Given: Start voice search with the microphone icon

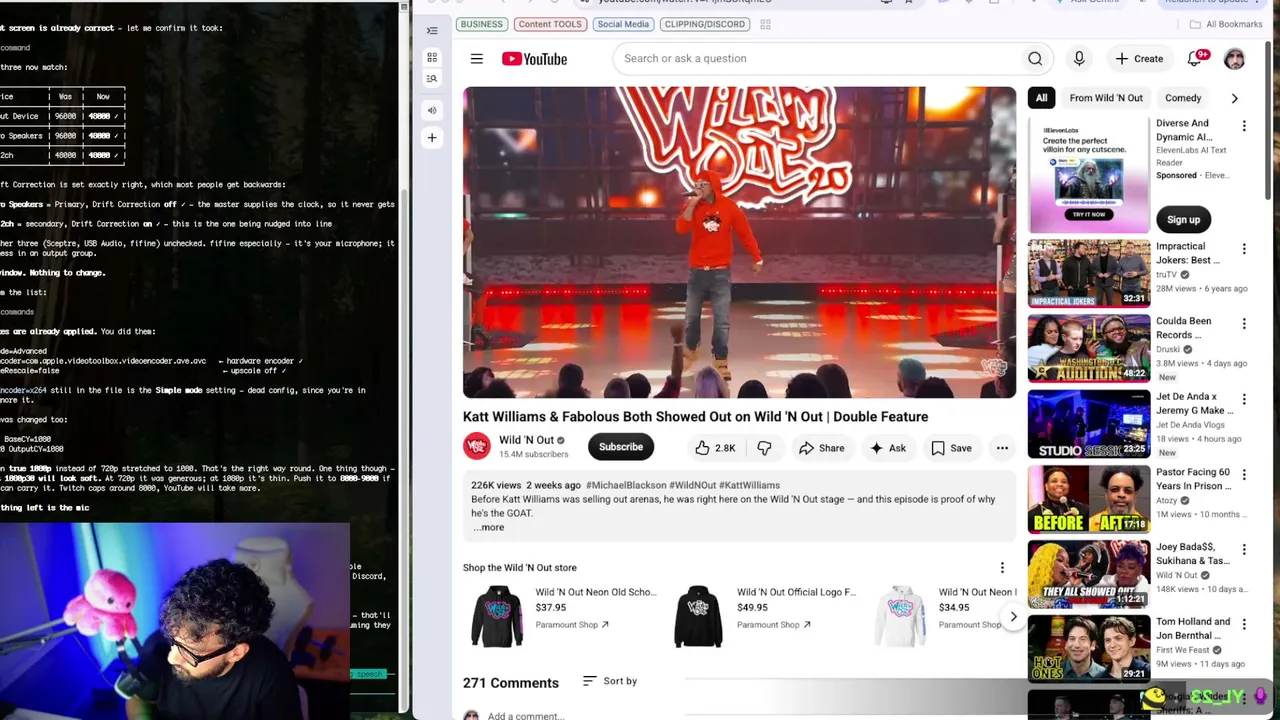Looking at the screenshot, I should click(x=1079, y=59).
